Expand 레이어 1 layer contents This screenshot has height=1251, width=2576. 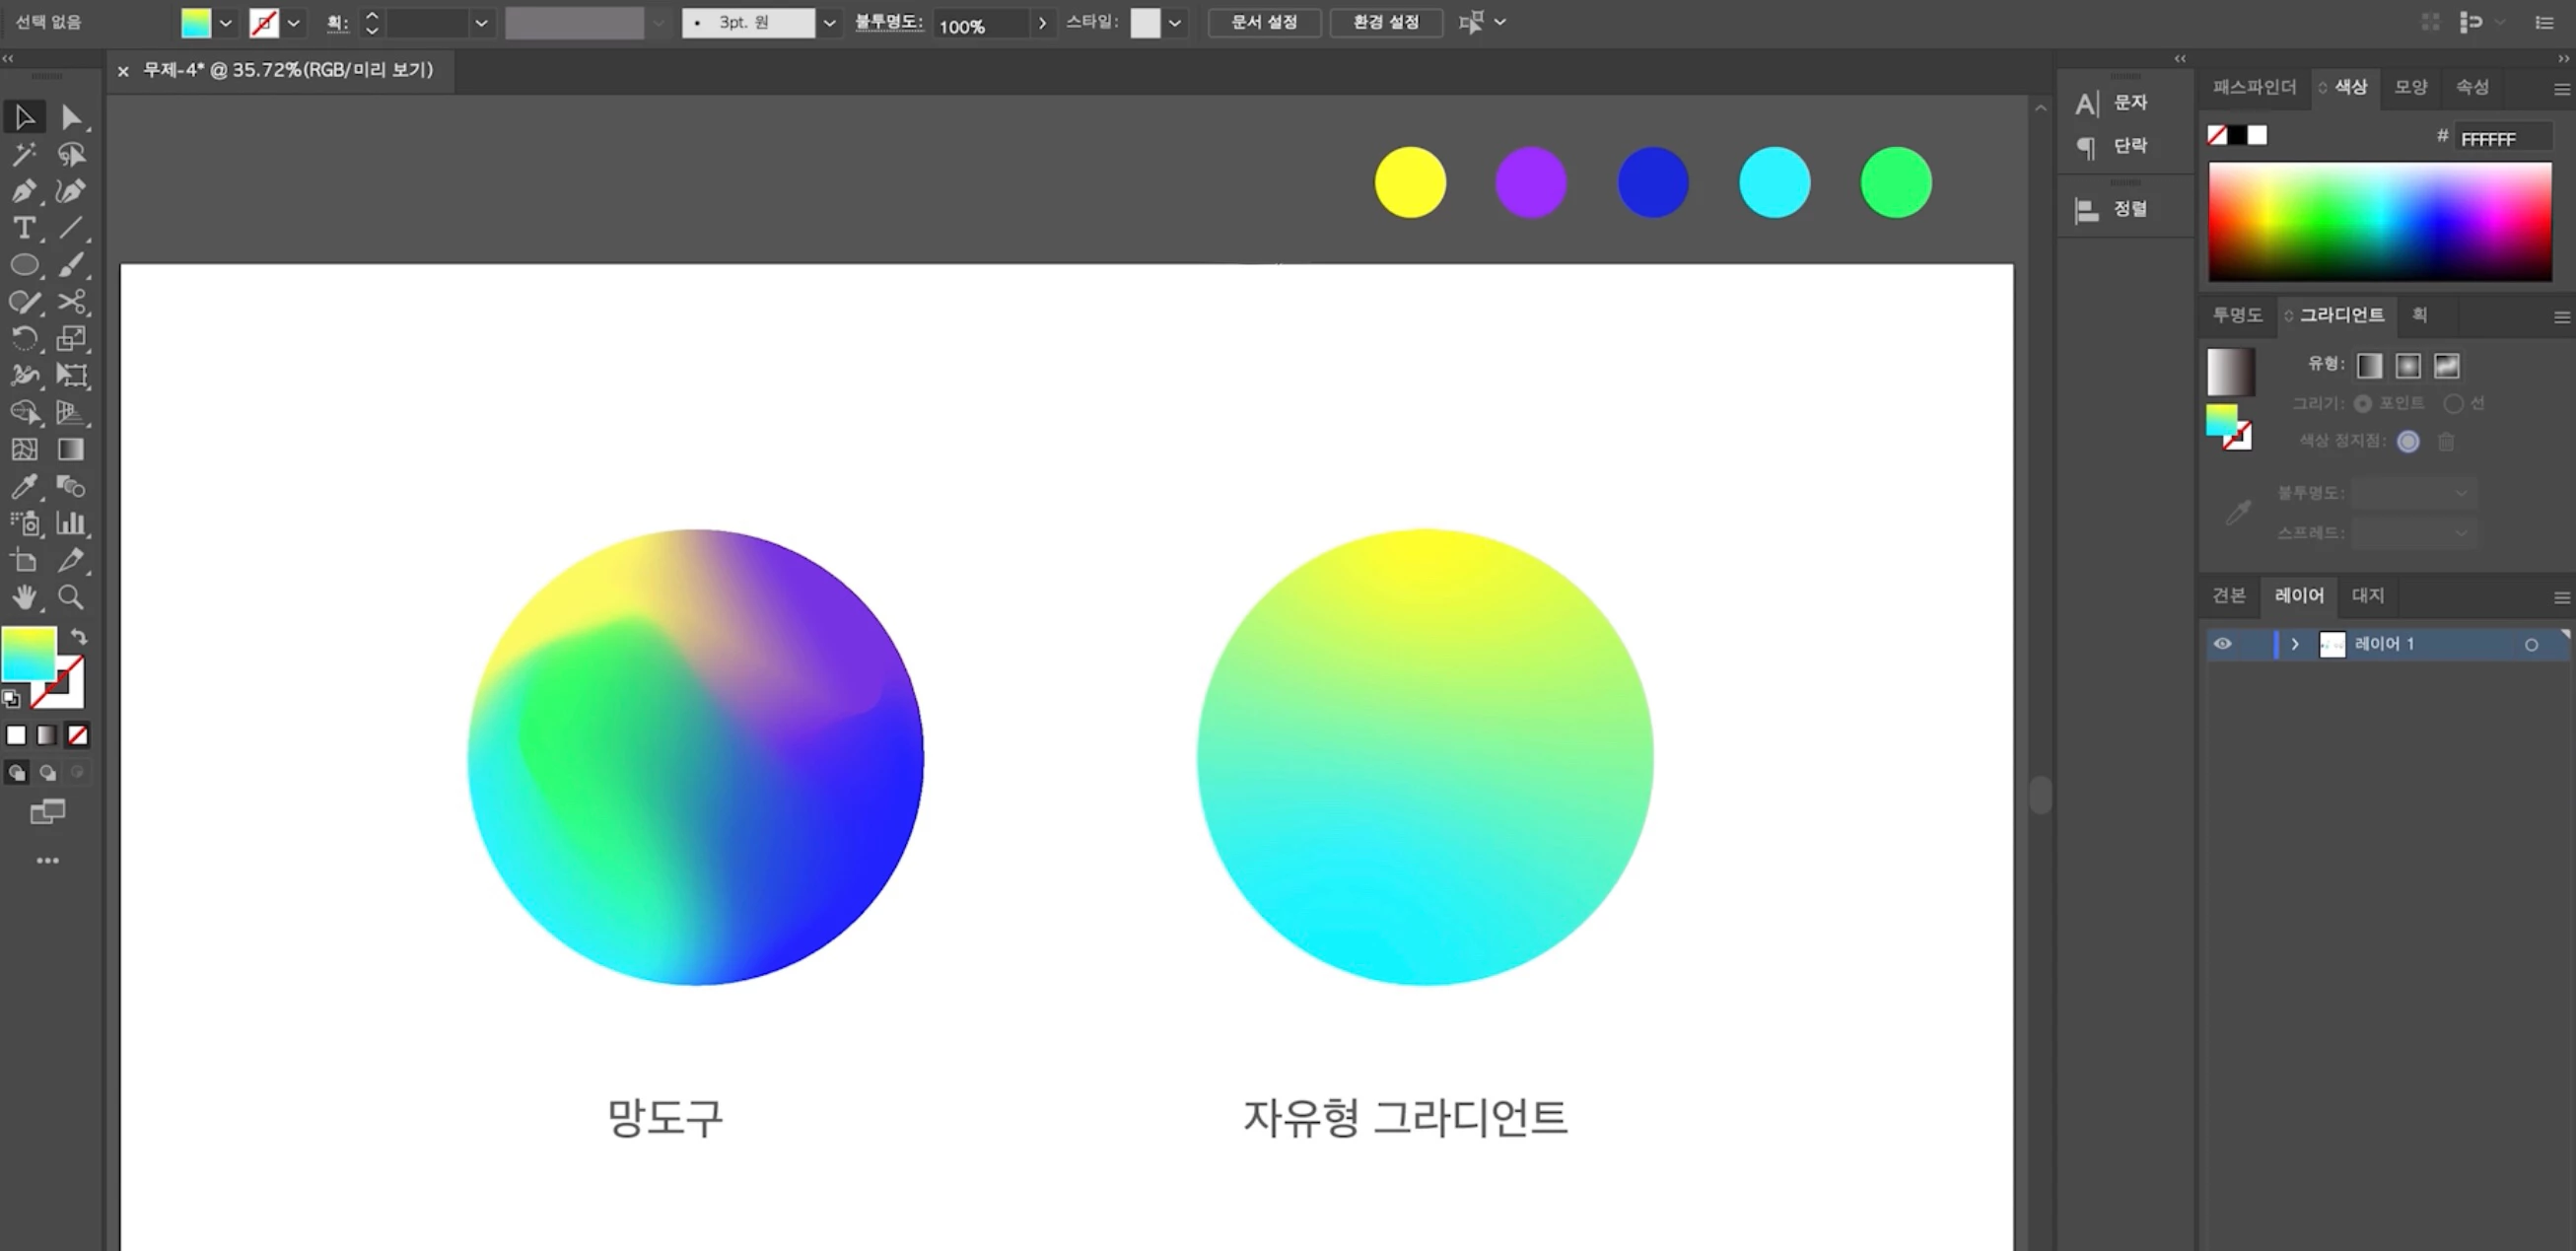click(x=2295, y=644)
